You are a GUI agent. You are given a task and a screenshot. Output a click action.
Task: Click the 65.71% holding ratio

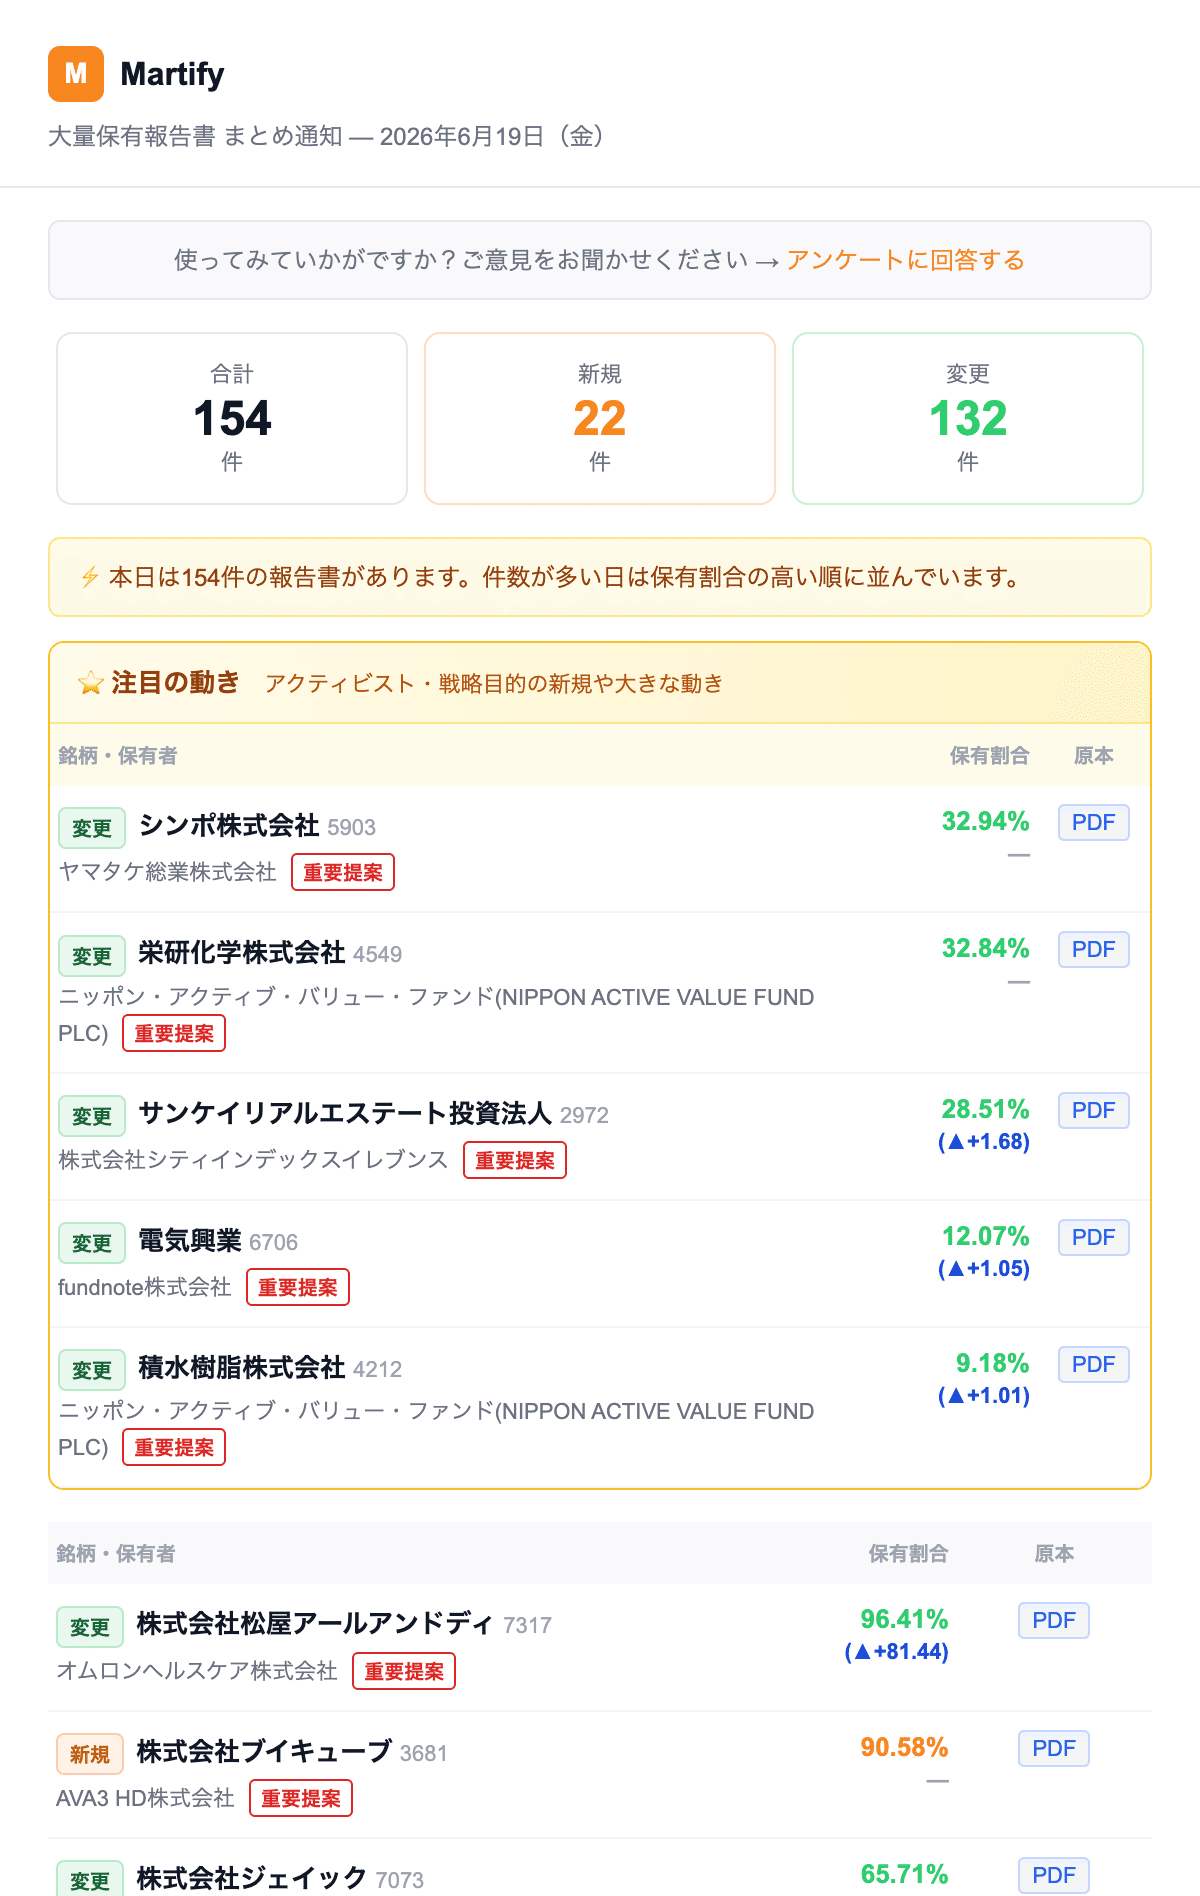(x=905, y=1874)
